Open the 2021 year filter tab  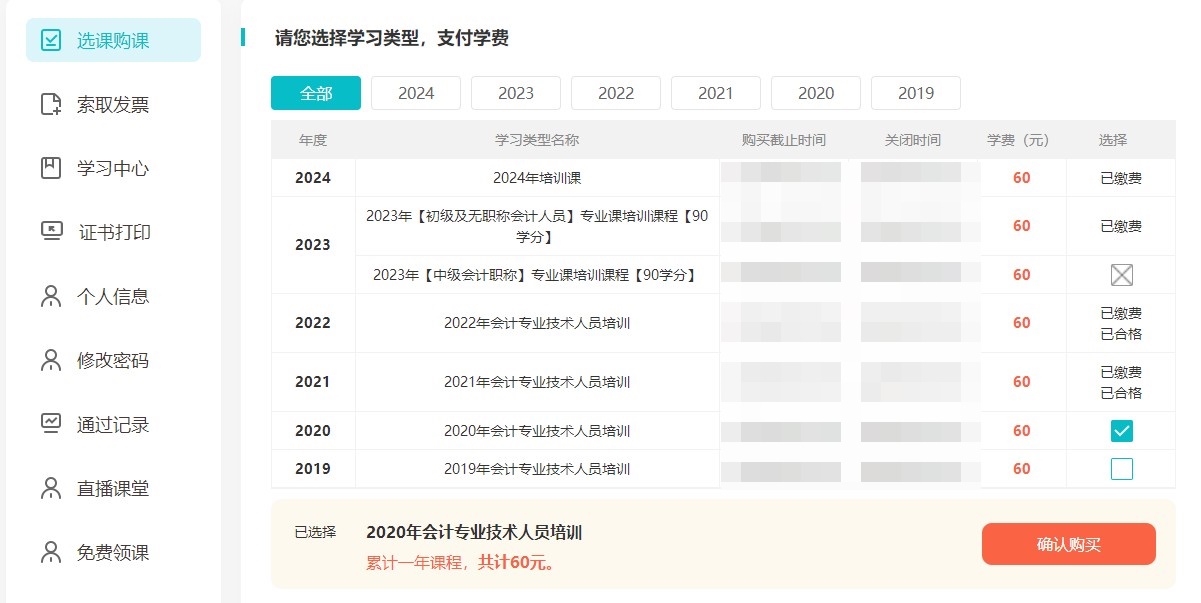click(x=716, y=93)
